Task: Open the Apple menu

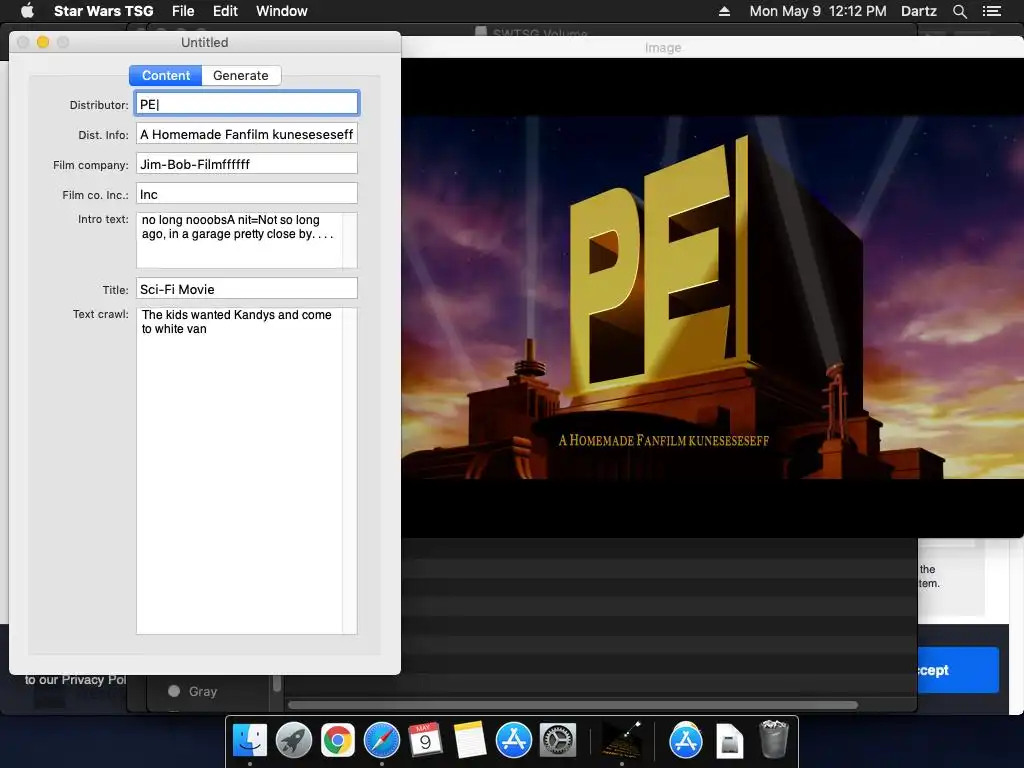Action: (27, 10)
